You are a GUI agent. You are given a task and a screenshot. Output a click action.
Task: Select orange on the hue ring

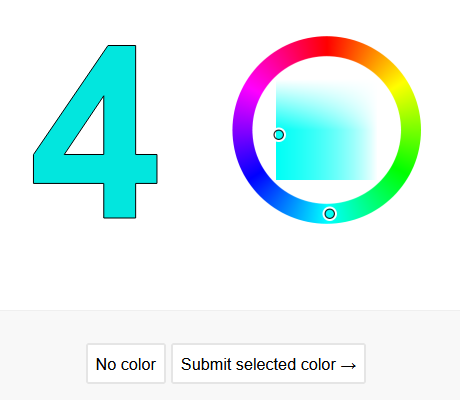click(369, 57)
